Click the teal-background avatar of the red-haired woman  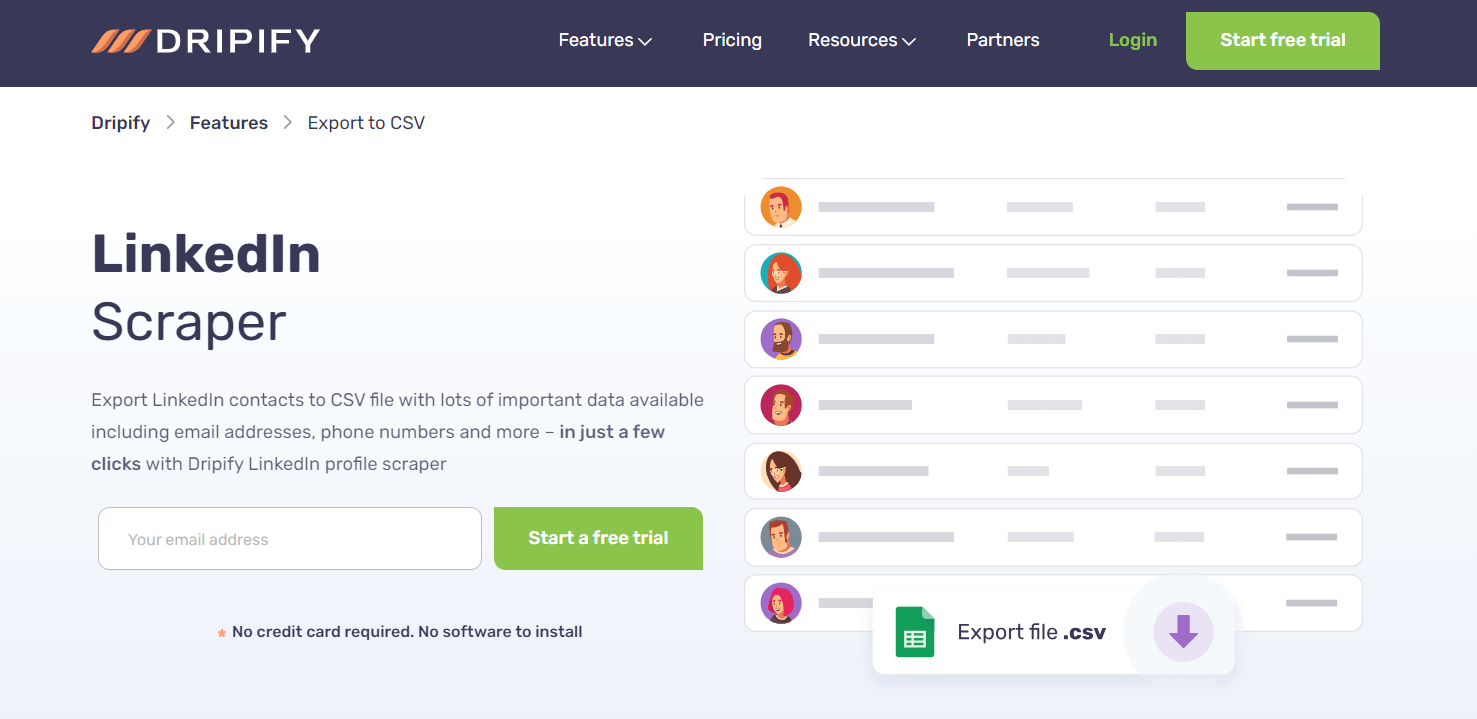click(781, 273)
